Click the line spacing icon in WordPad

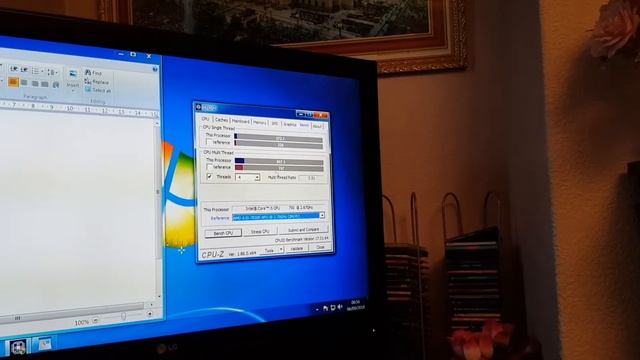(x=51, y=72)
